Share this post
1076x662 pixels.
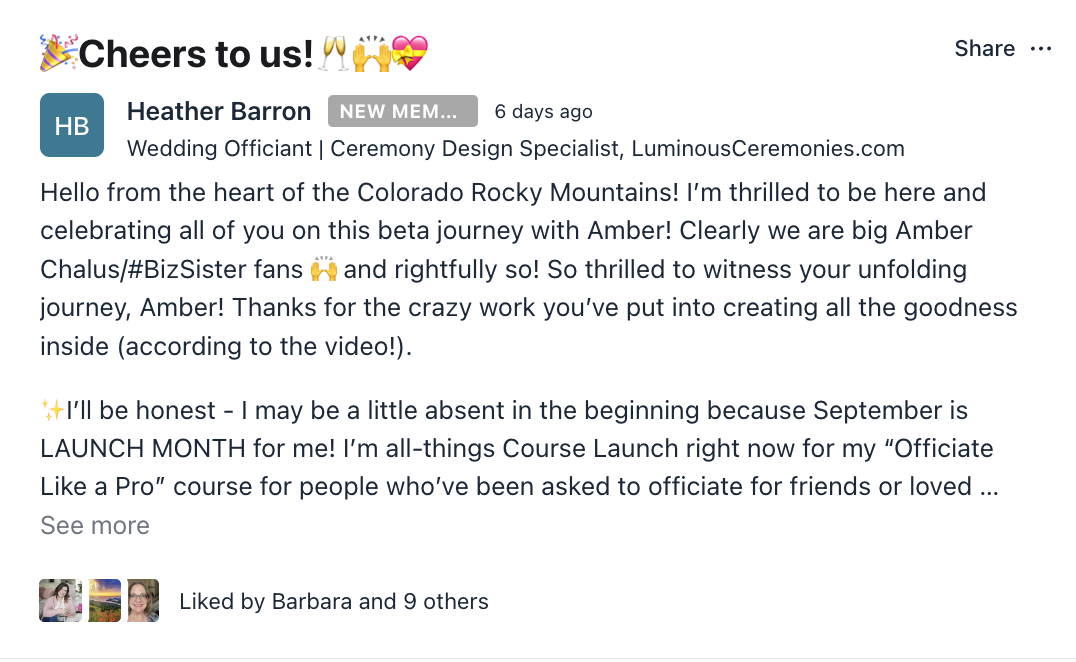[x=984, y=49]
